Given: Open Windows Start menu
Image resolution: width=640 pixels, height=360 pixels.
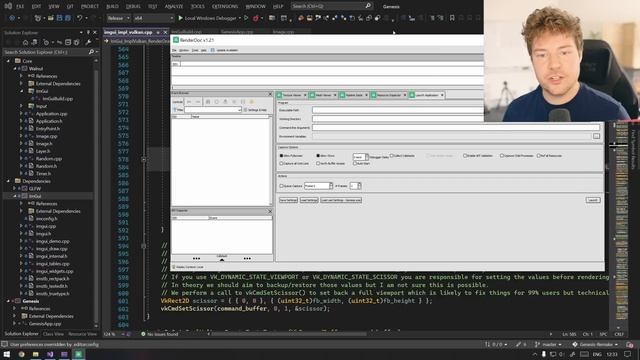Looking at the screenshot, I should [7, 354].
